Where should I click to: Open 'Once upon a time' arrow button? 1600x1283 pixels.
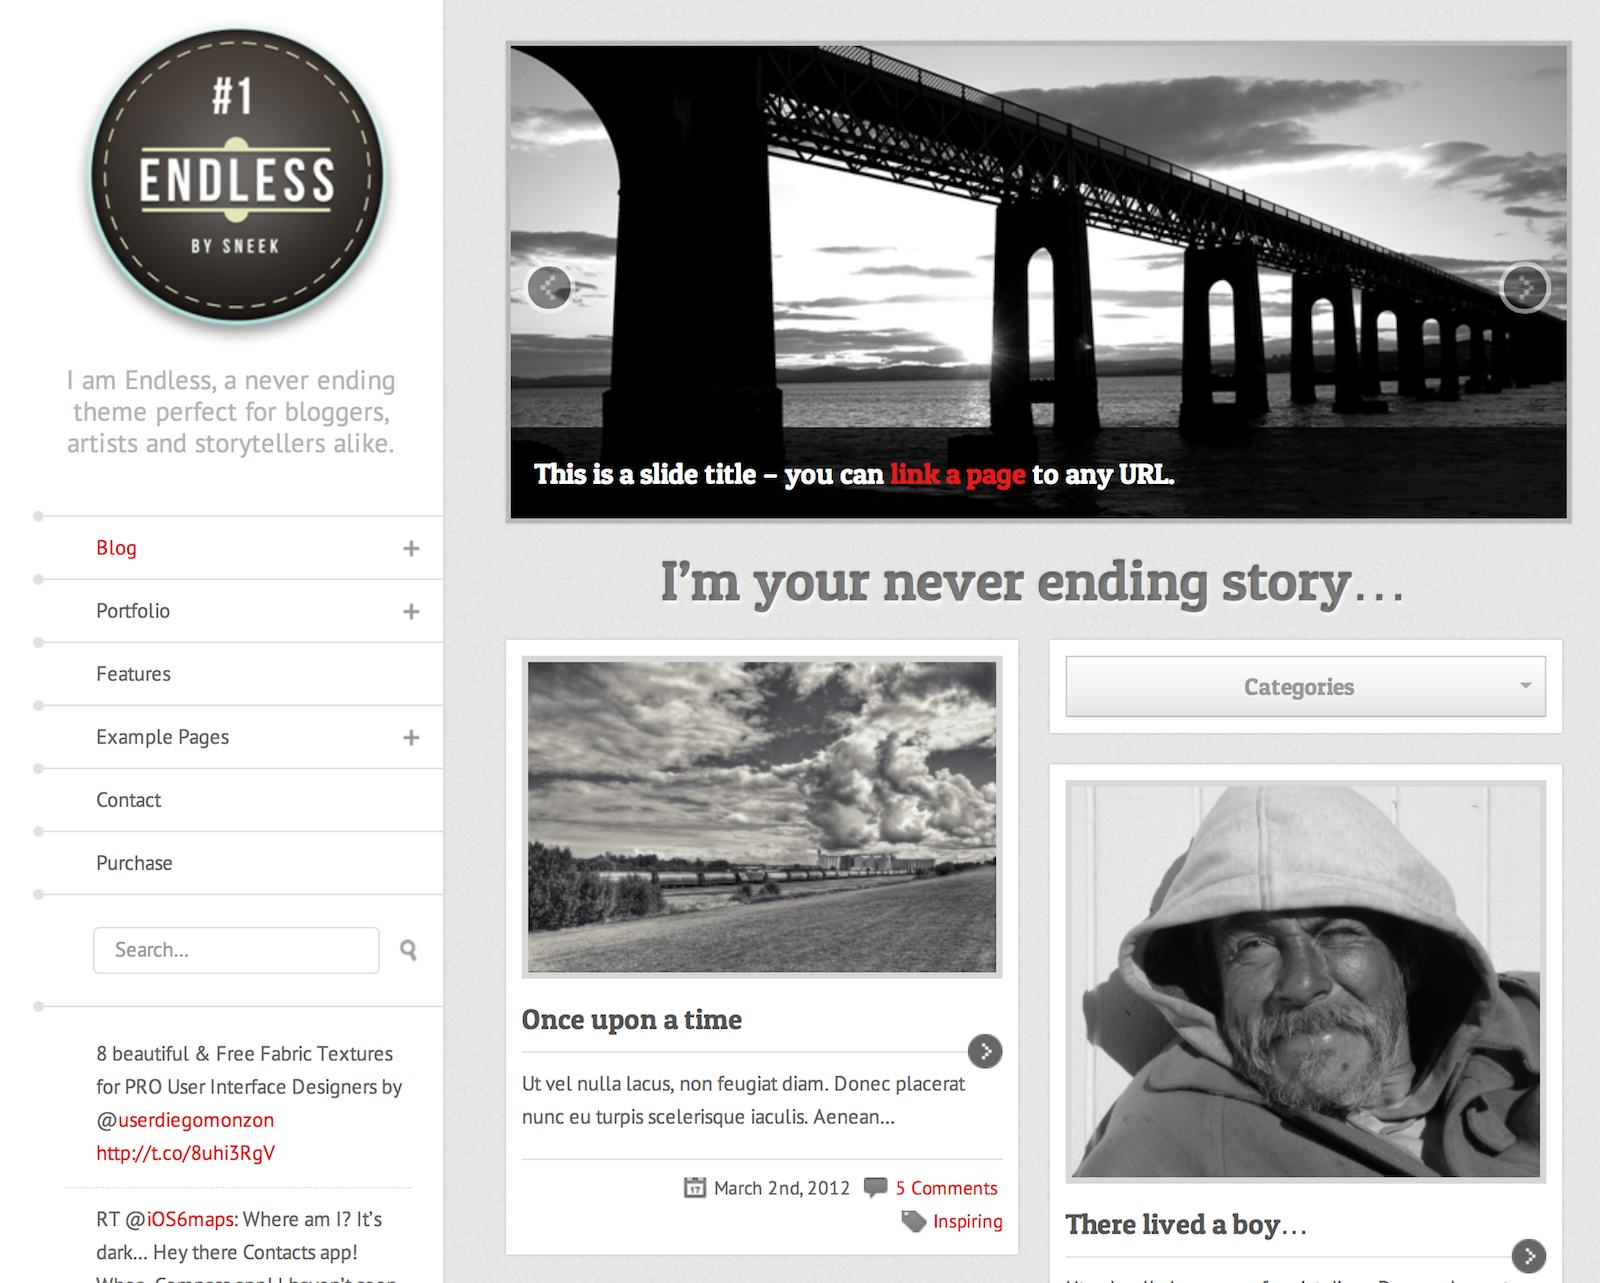click(x=985, y=1051)
